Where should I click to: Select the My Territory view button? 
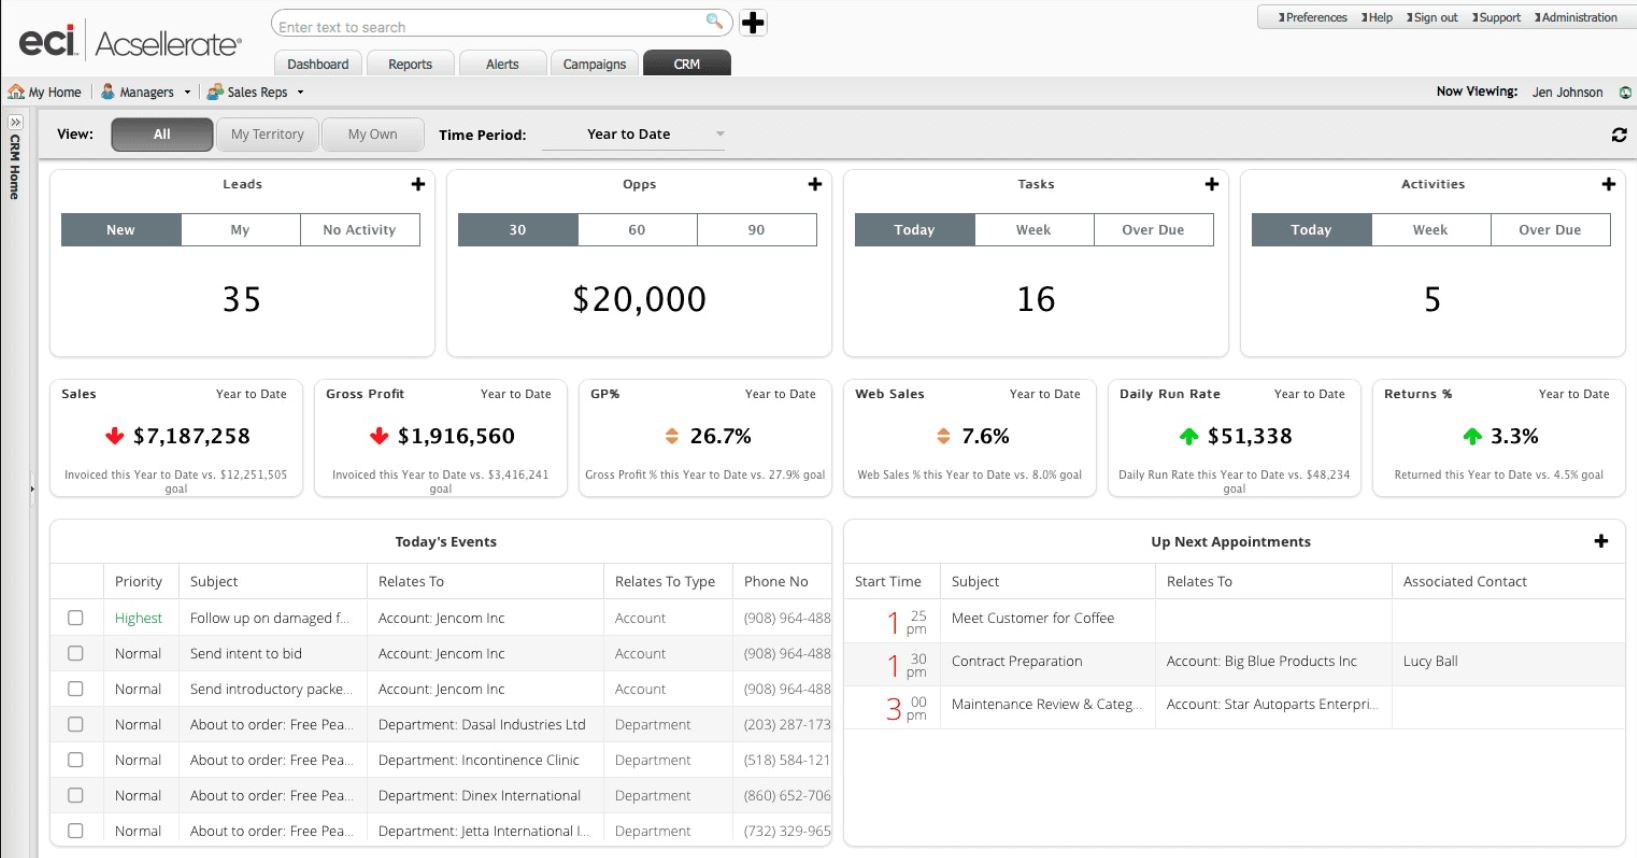point(267,134)
